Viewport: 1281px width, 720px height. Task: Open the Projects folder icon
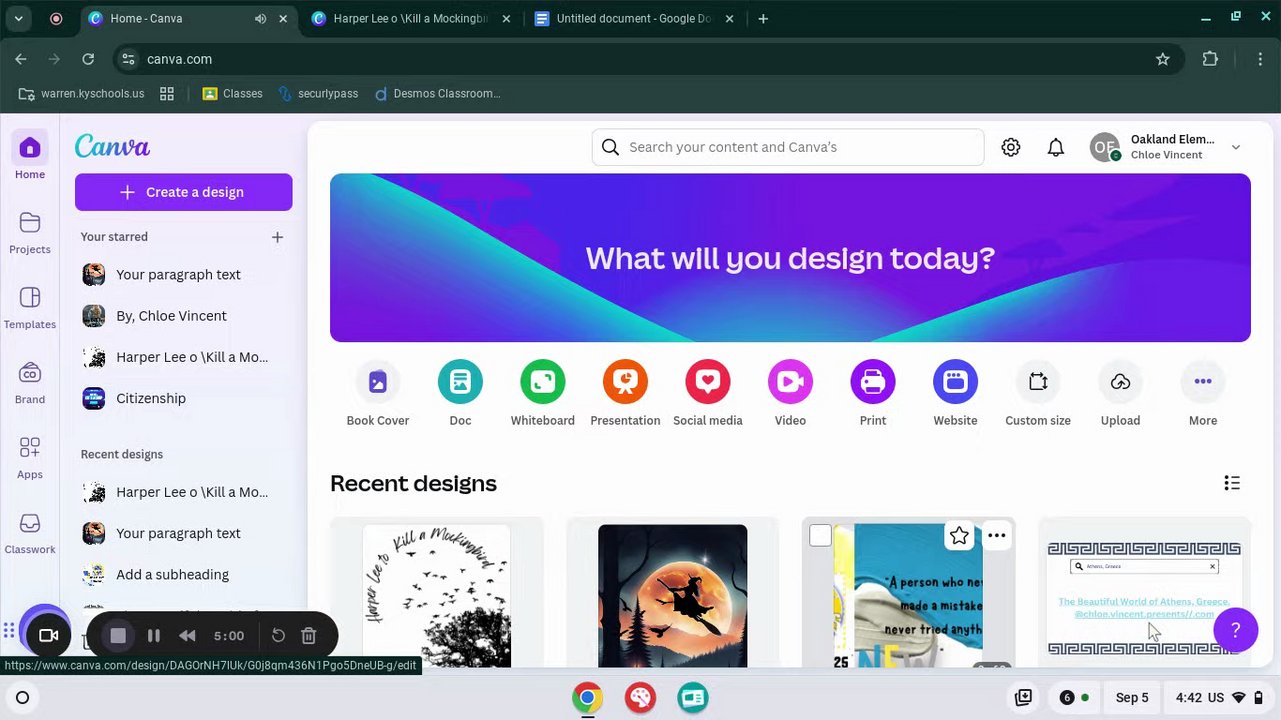29,222
